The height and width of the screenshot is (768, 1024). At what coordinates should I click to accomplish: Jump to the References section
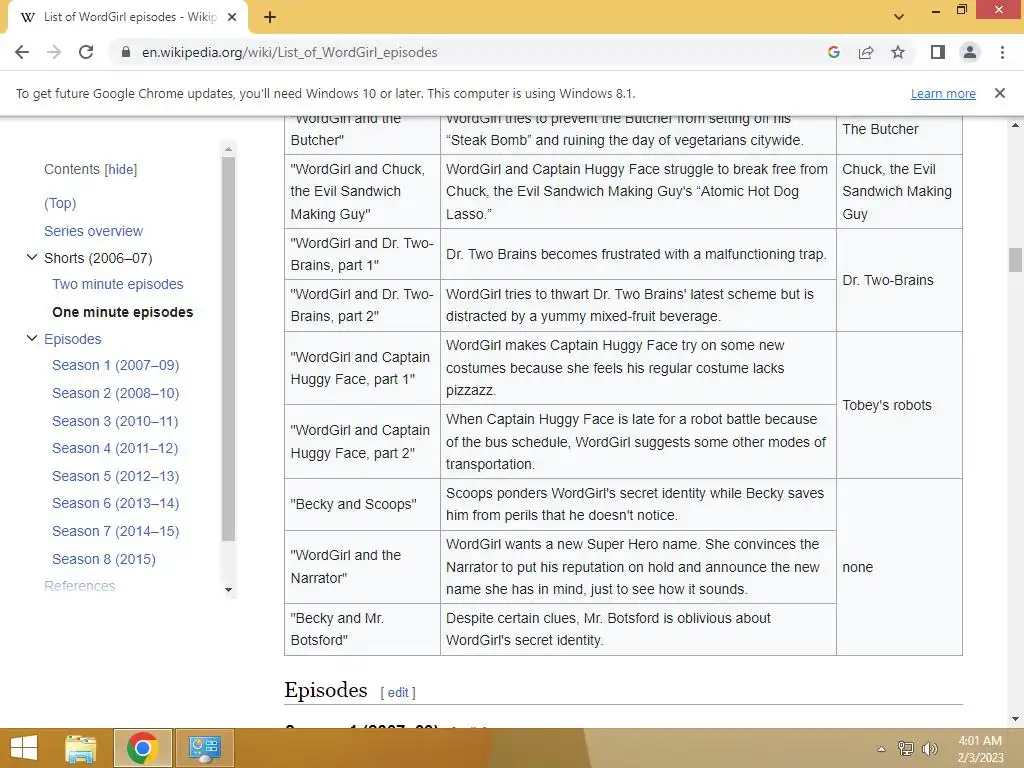tap(80, 586)
